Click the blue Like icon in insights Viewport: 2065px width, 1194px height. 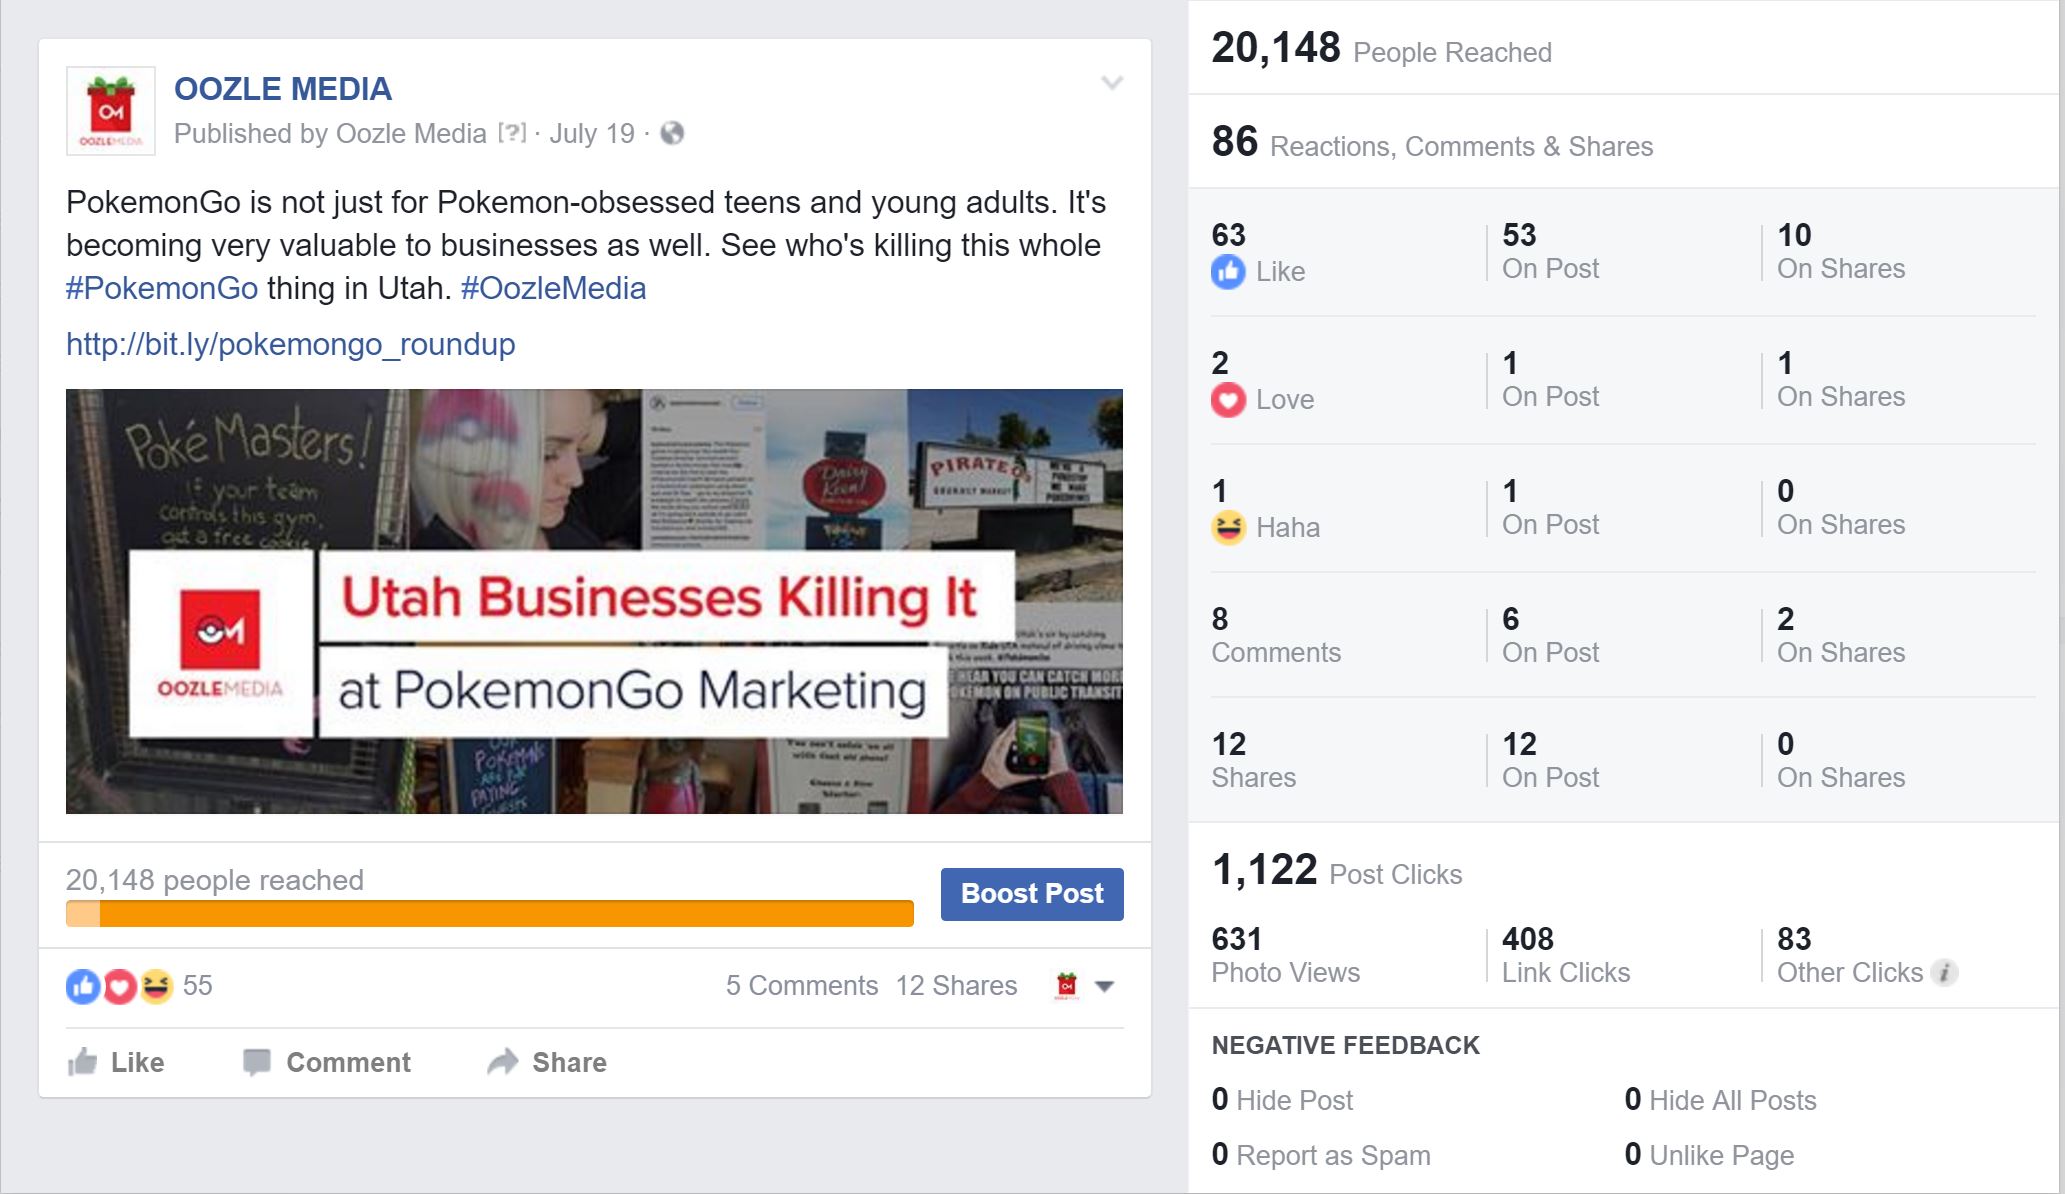click(x=1228, y=272)
